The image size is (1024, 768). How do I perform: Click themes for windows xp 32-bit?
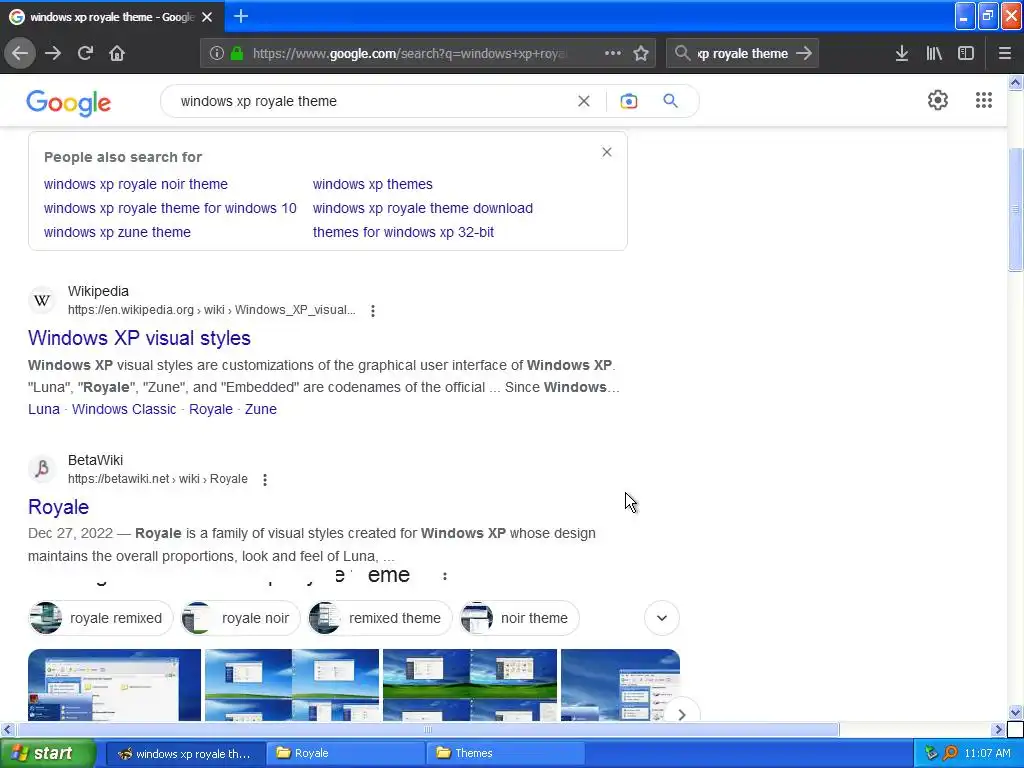tap(403, 232)
